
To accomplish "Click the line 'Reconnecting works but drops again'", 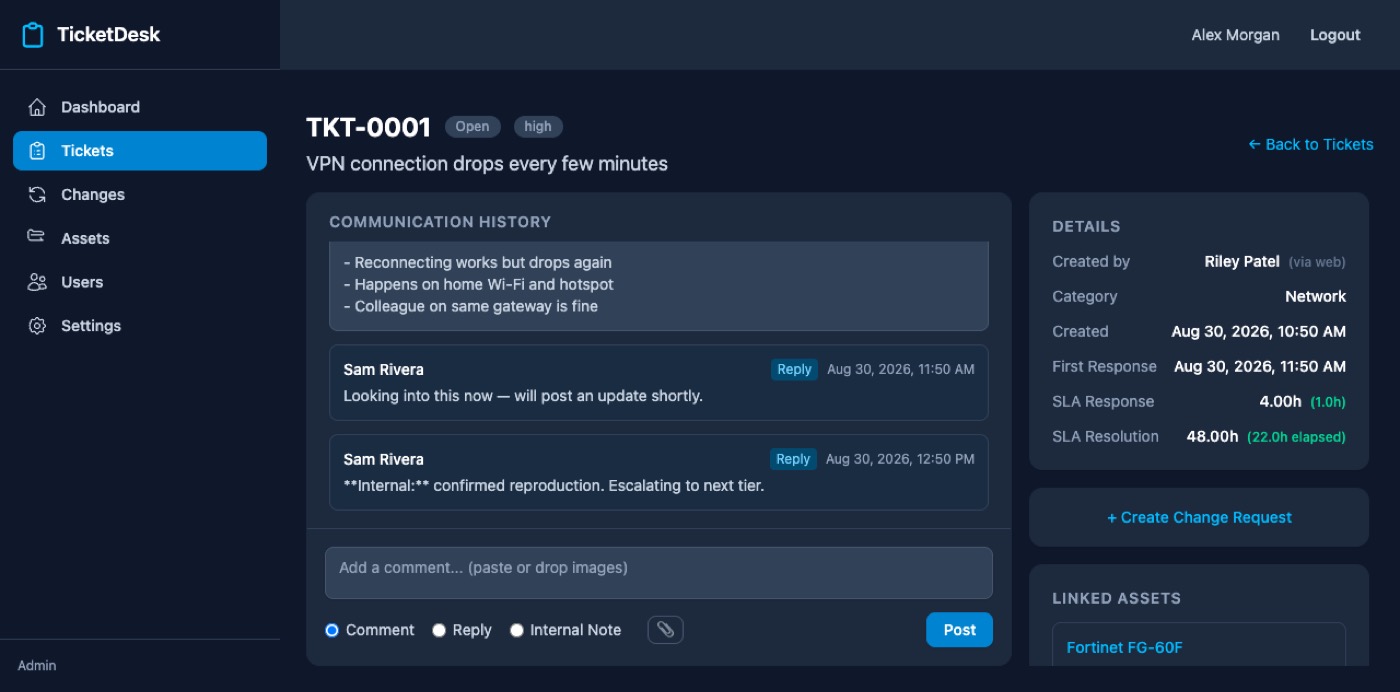I will pos(478,262).
